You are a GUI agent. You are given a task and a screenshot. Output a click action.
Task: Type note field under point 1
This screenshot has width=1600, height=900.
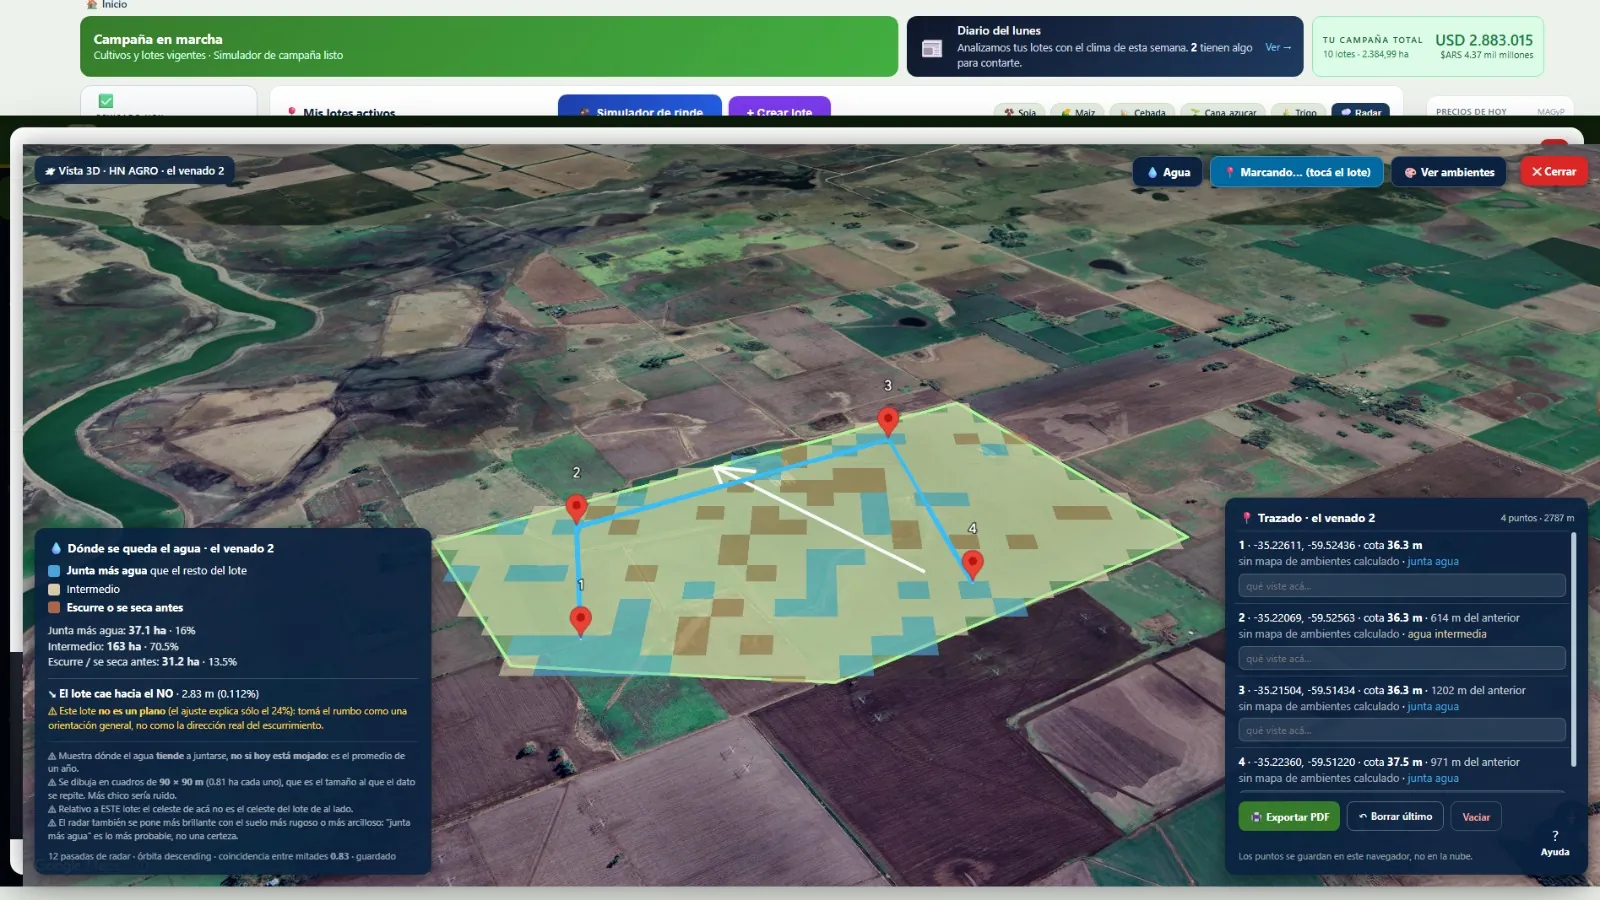tap(1401, 586)
